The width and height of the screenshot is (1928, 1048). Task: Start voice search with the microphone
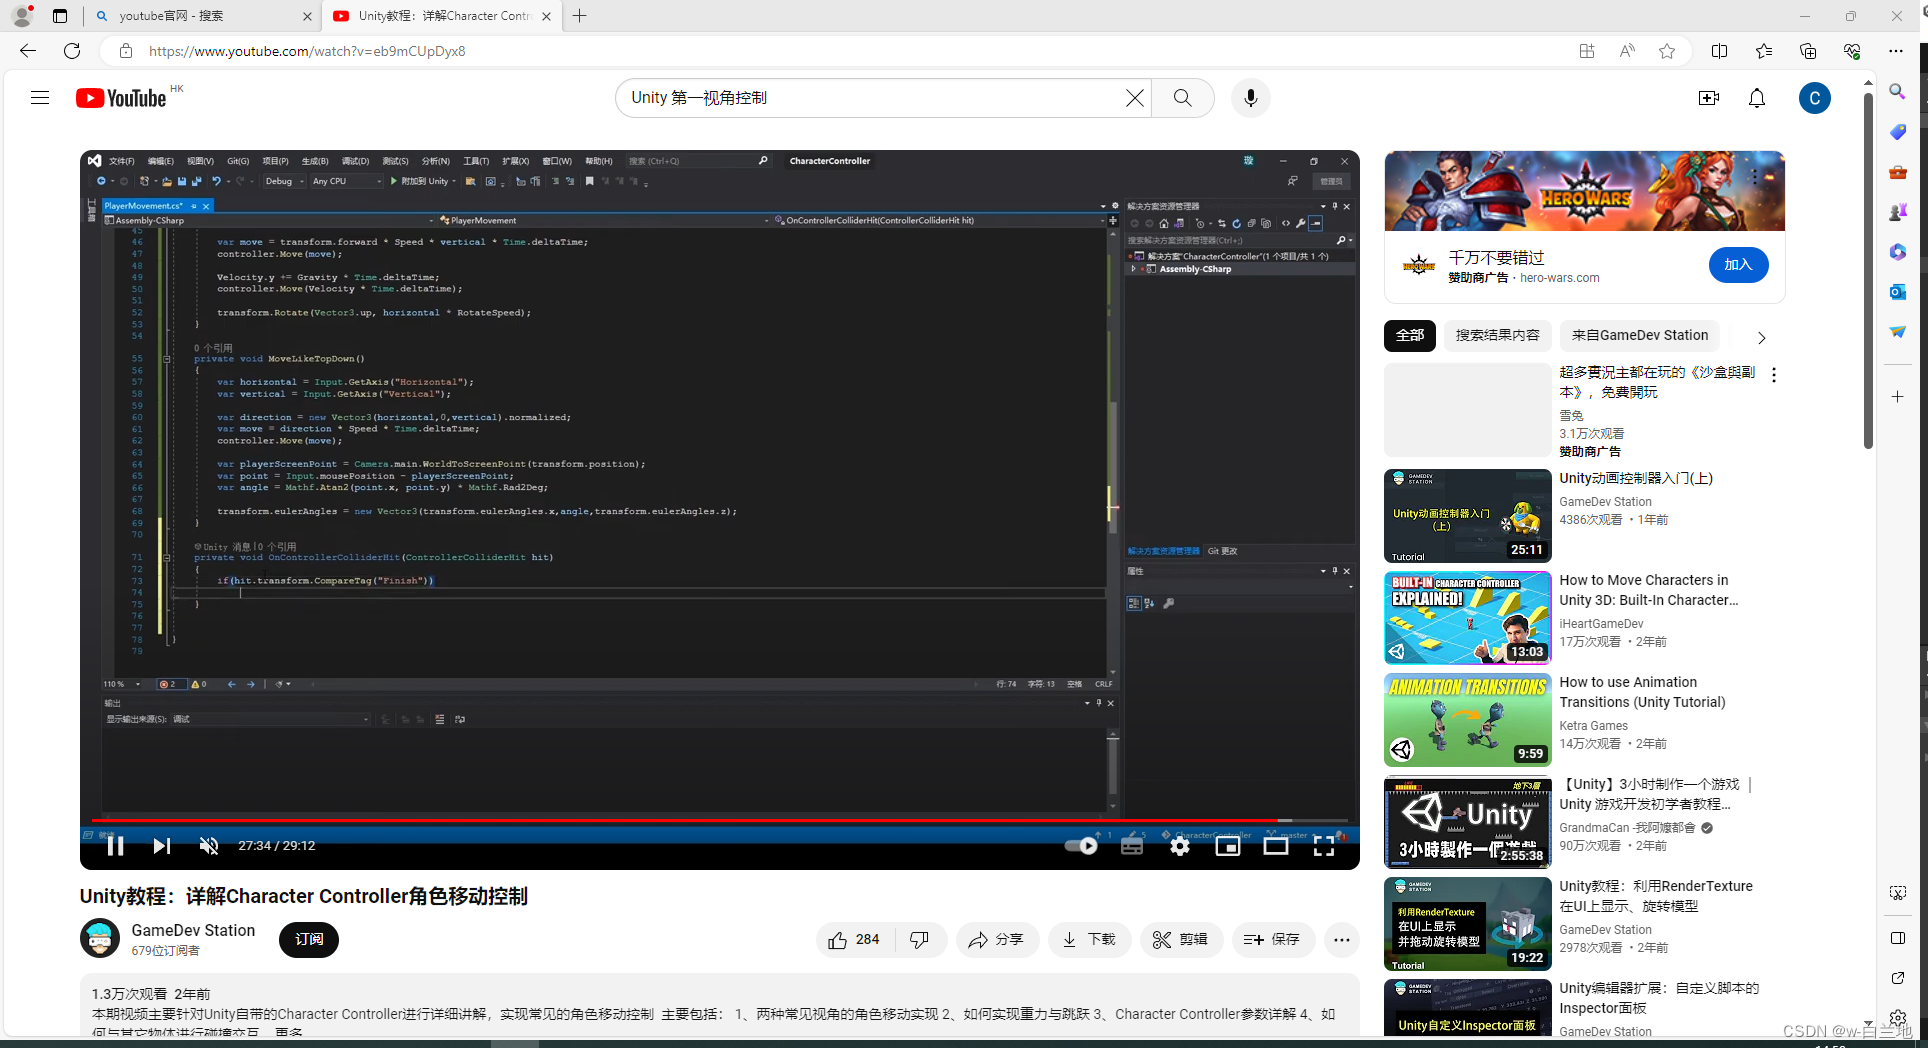[x=1250, y=98]
